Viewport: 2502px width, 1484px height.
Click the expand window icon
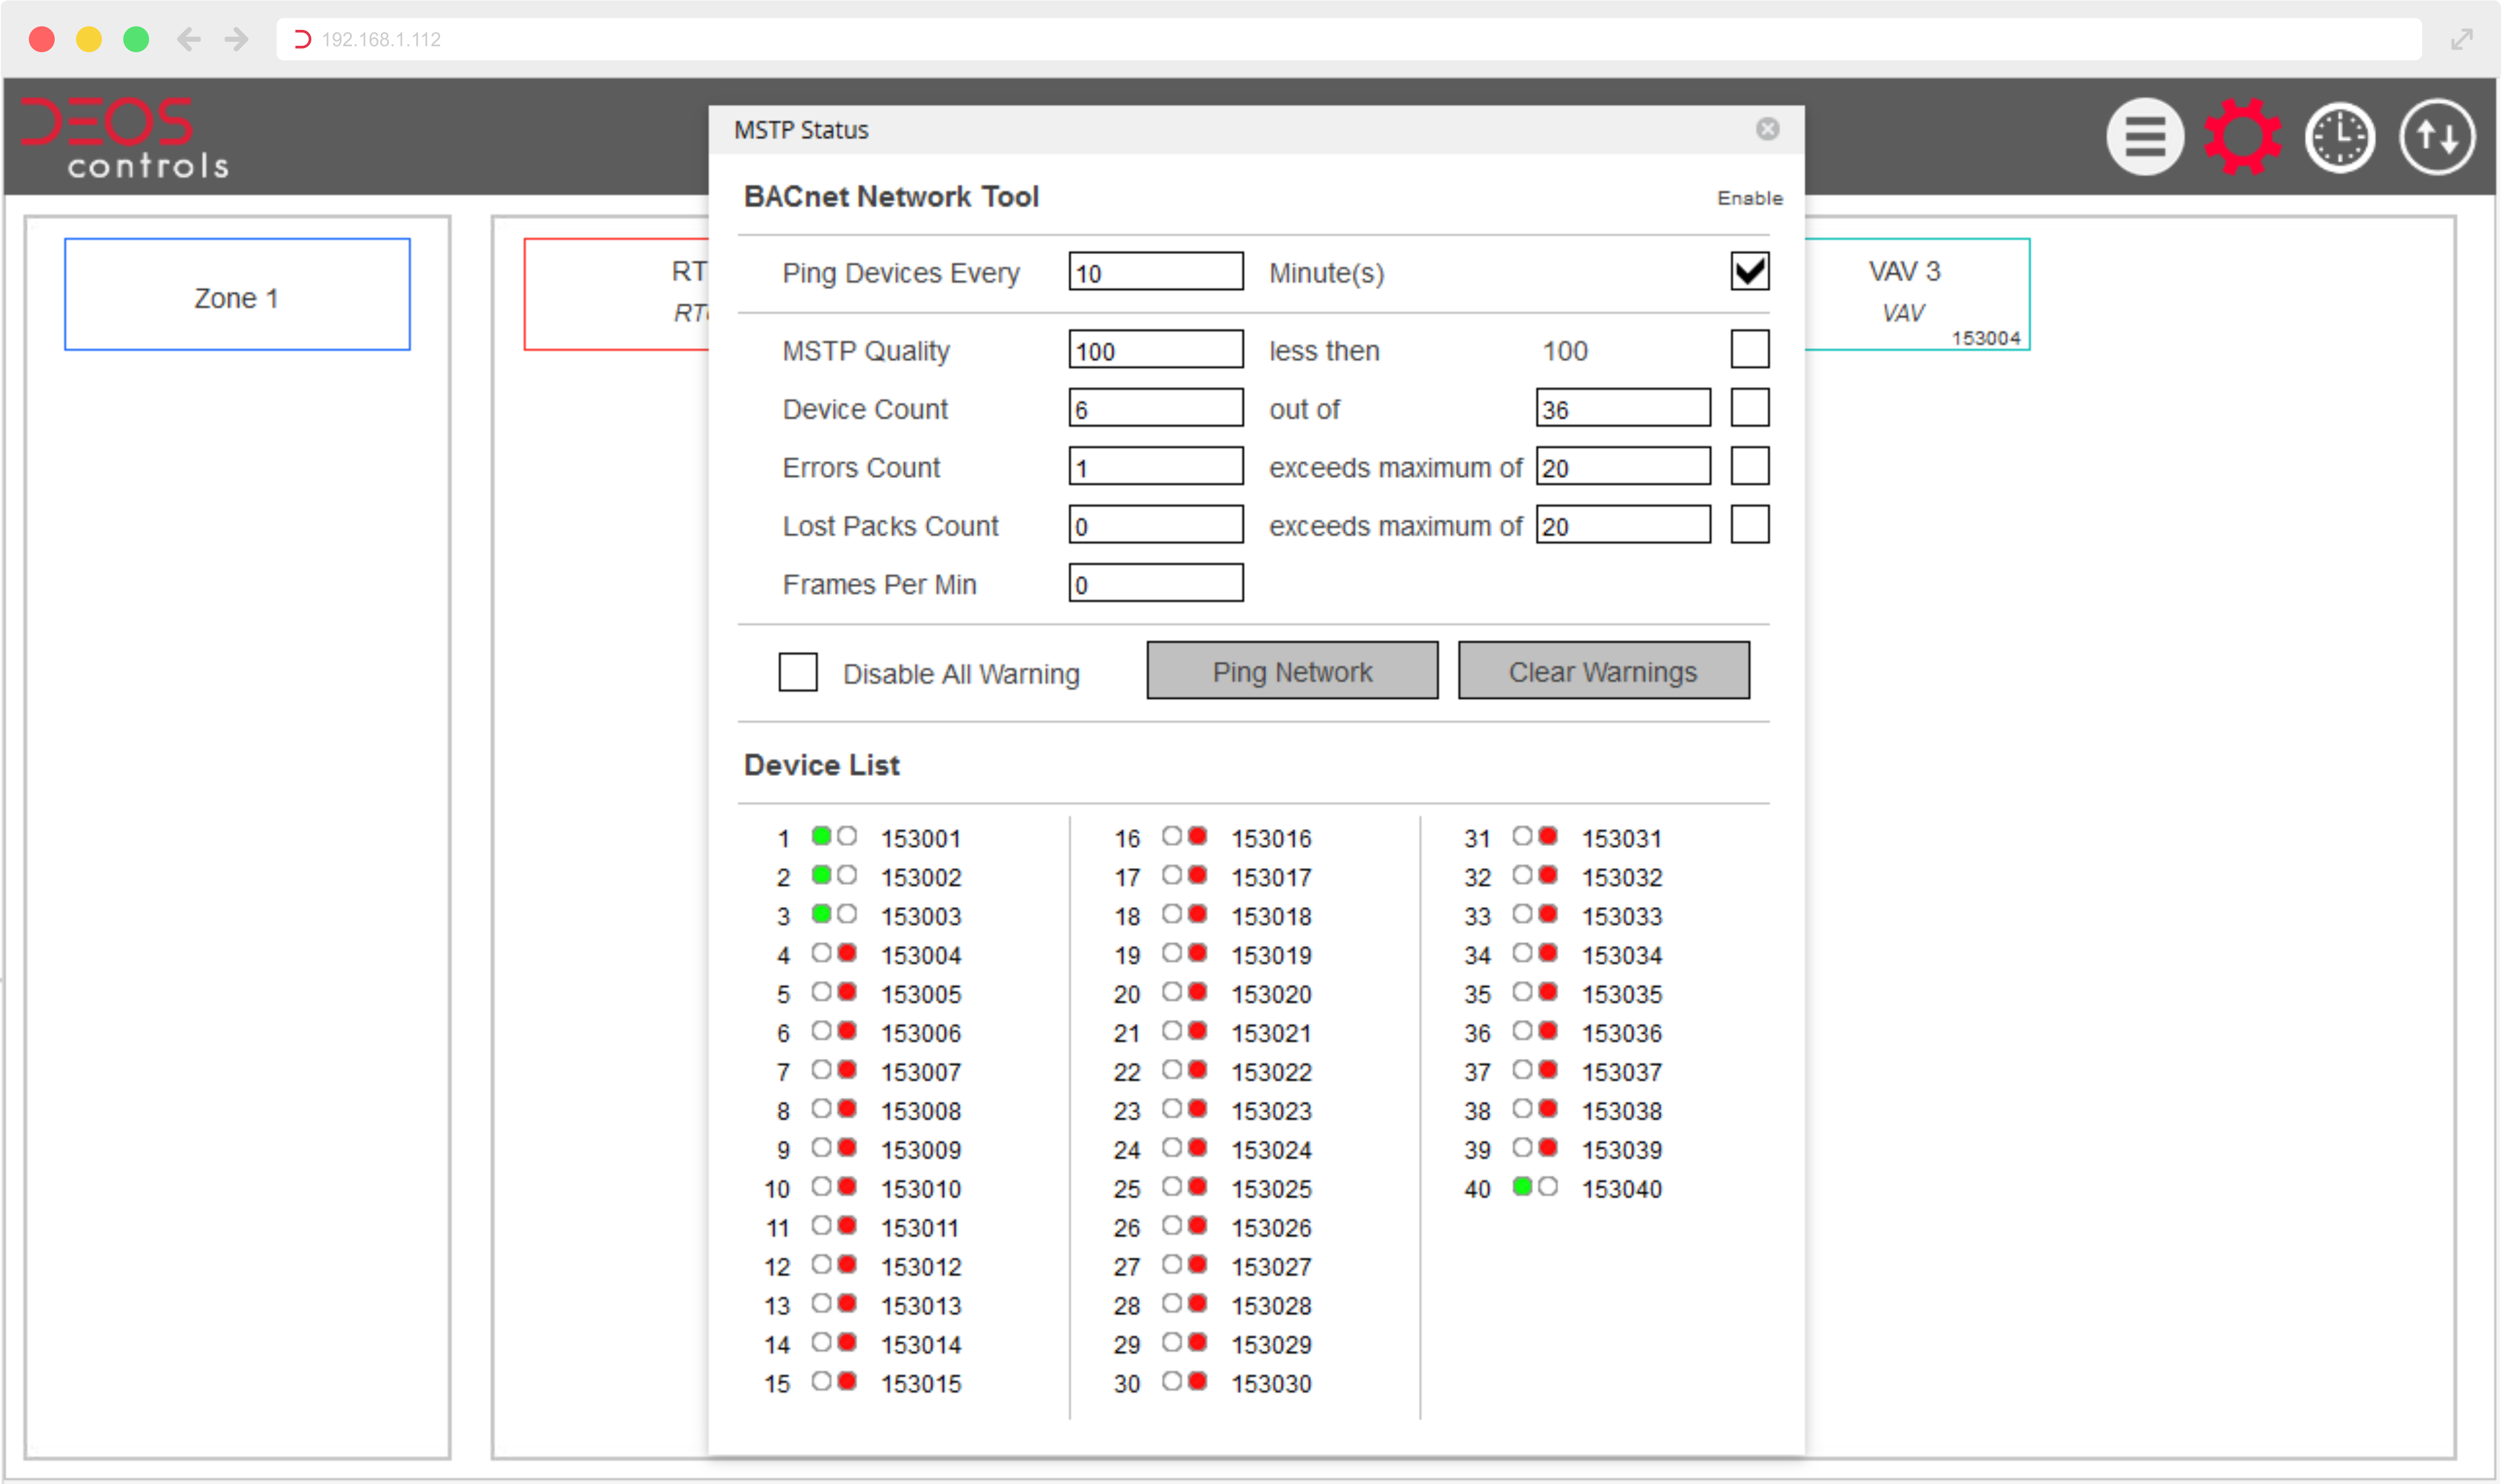[2461, 39]
